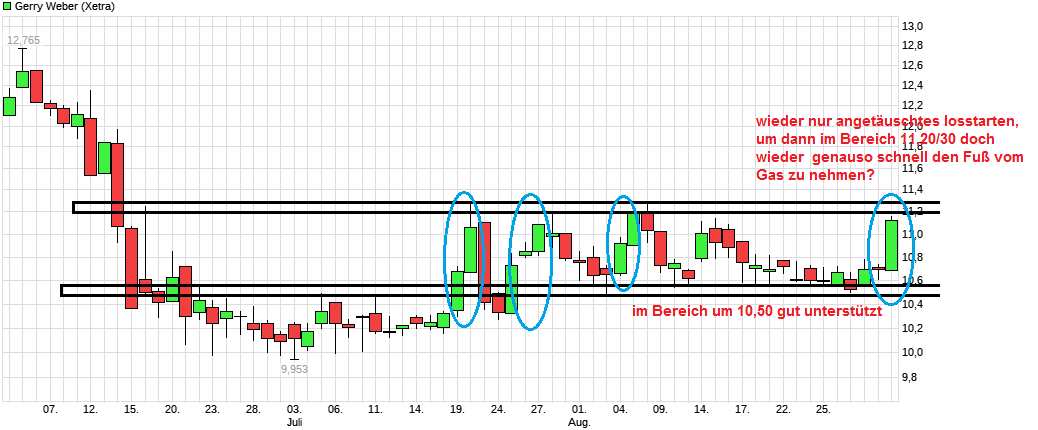Click the 12,765 high price label
This screenshot has height=430, width=1038.
coord(24,41)
